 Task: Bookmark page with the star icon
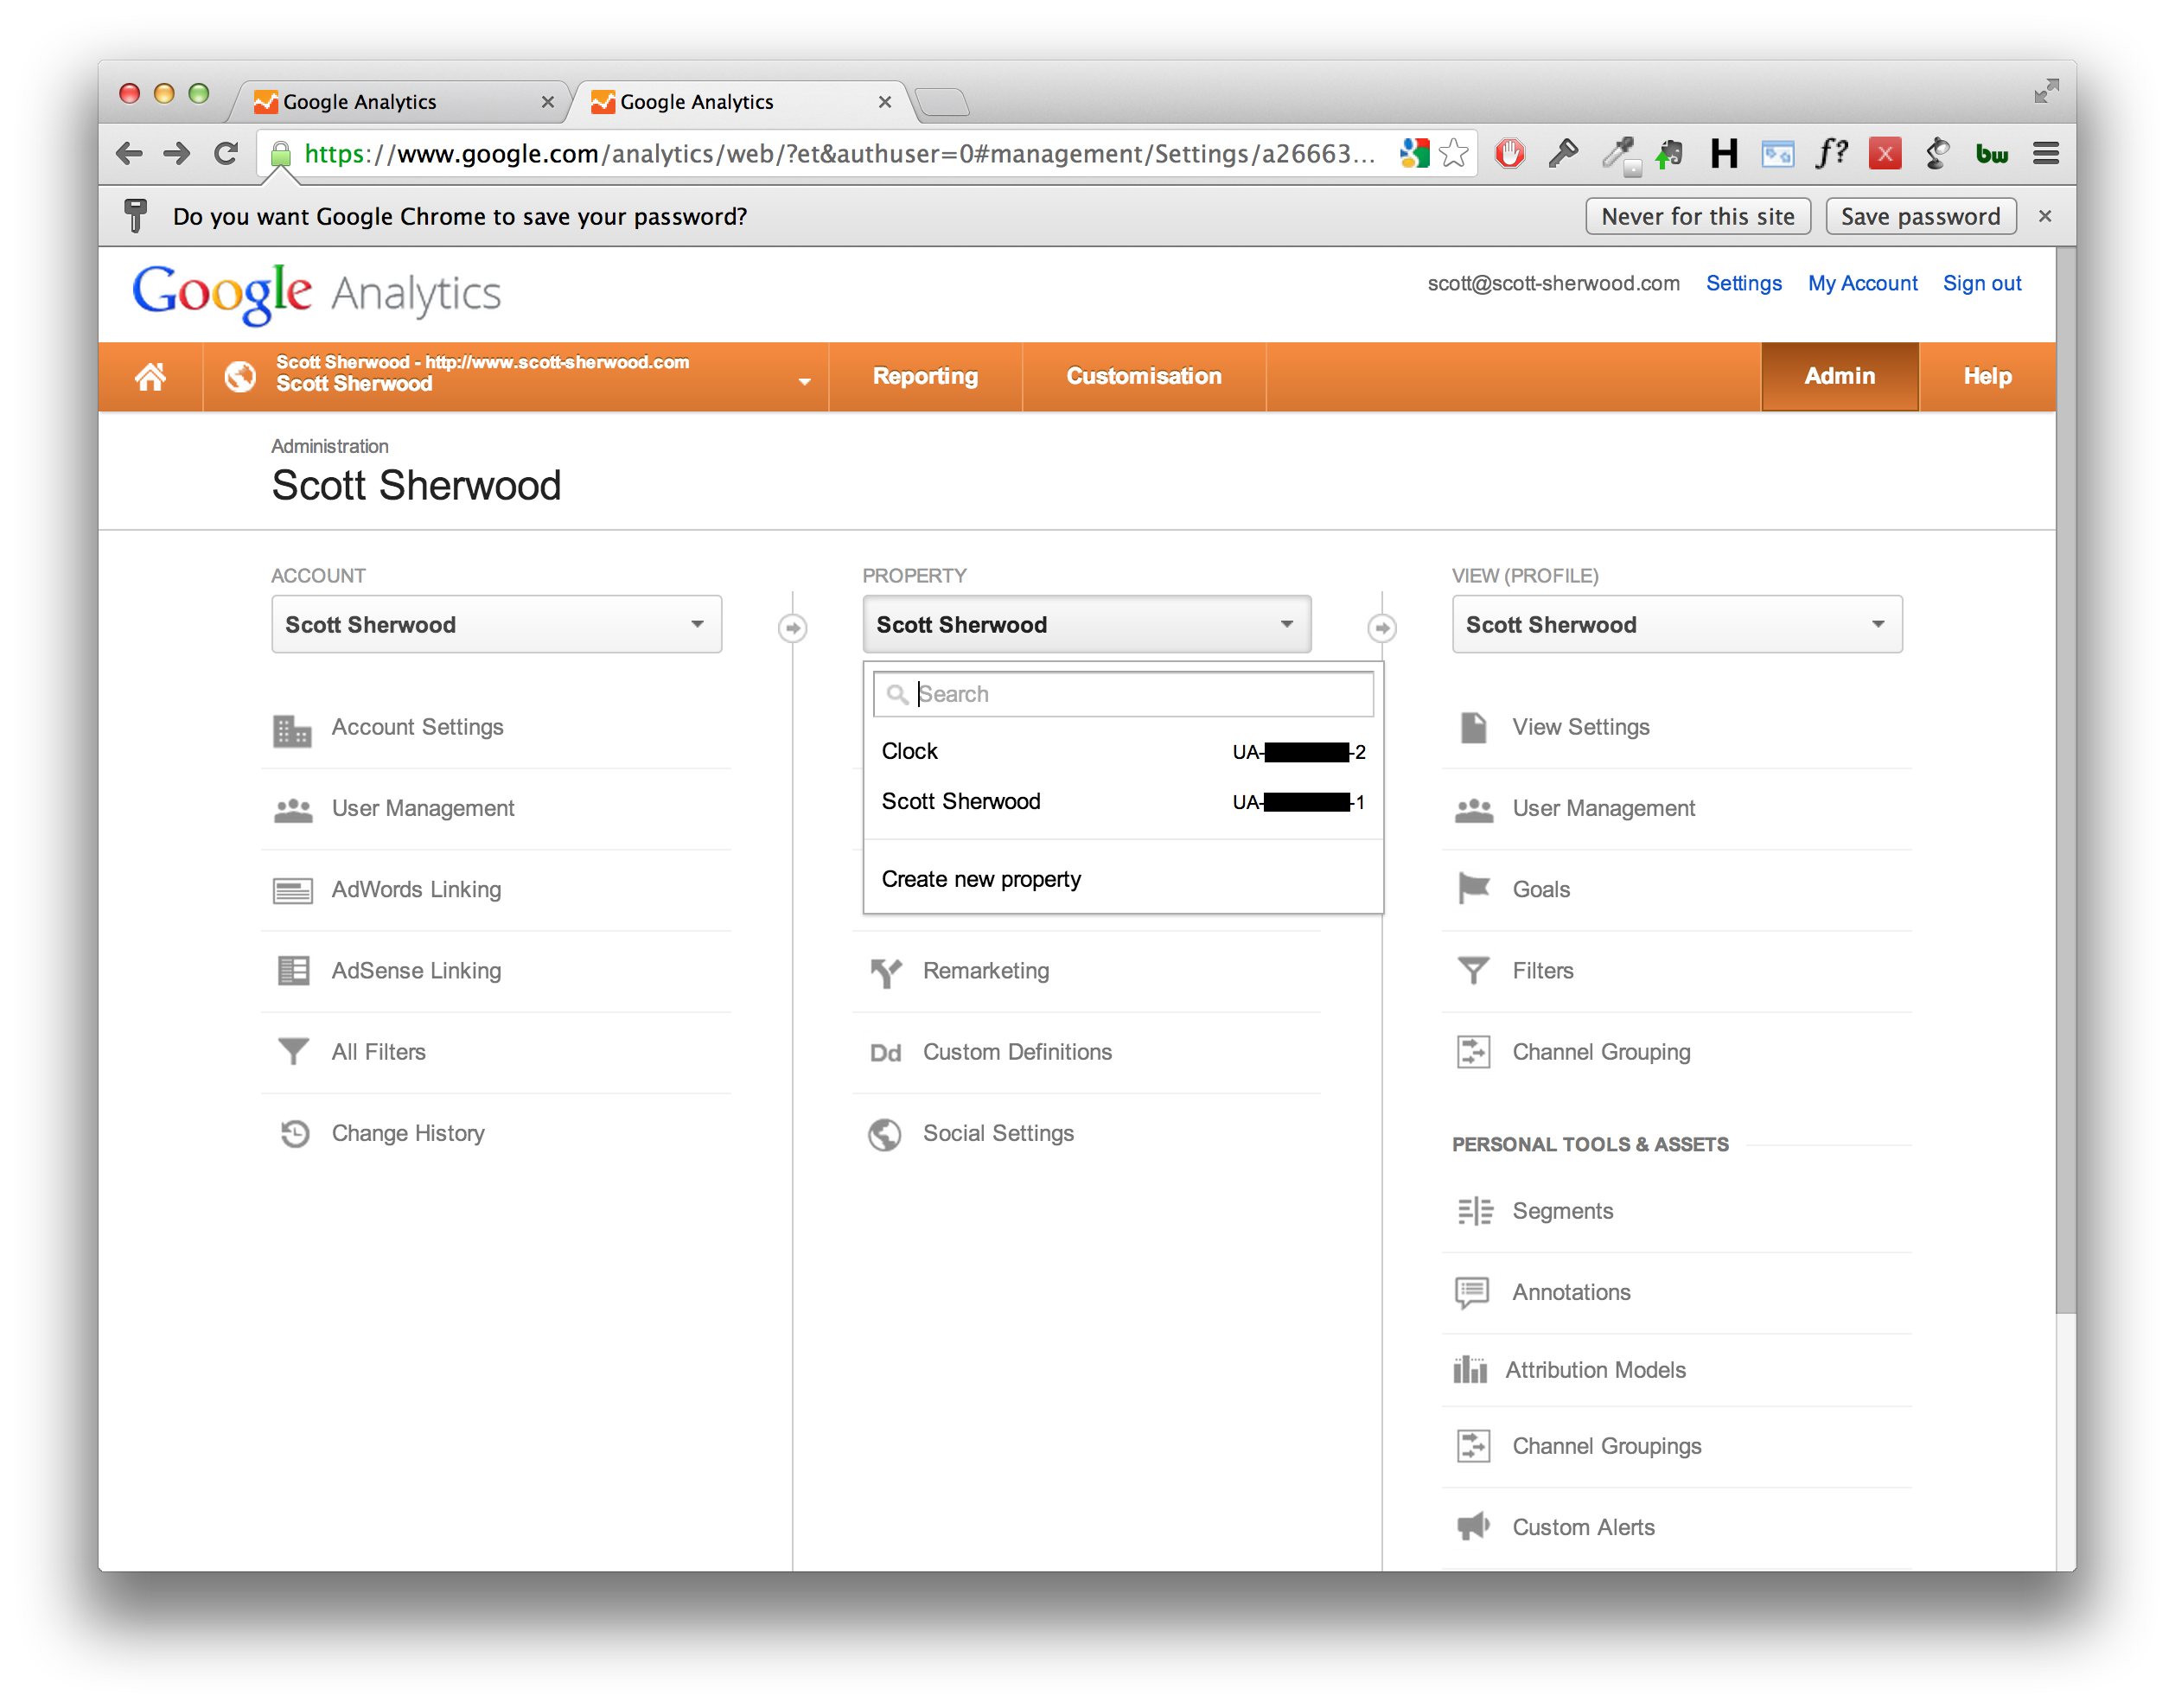tap(1454, 154)
